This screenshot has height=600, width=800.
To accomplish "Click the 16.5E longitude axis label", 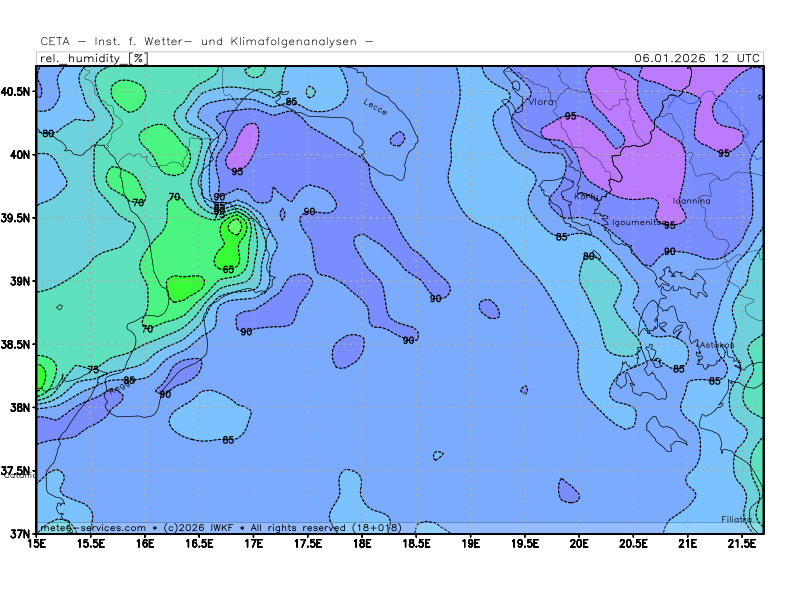I will (x=200, y=544).
